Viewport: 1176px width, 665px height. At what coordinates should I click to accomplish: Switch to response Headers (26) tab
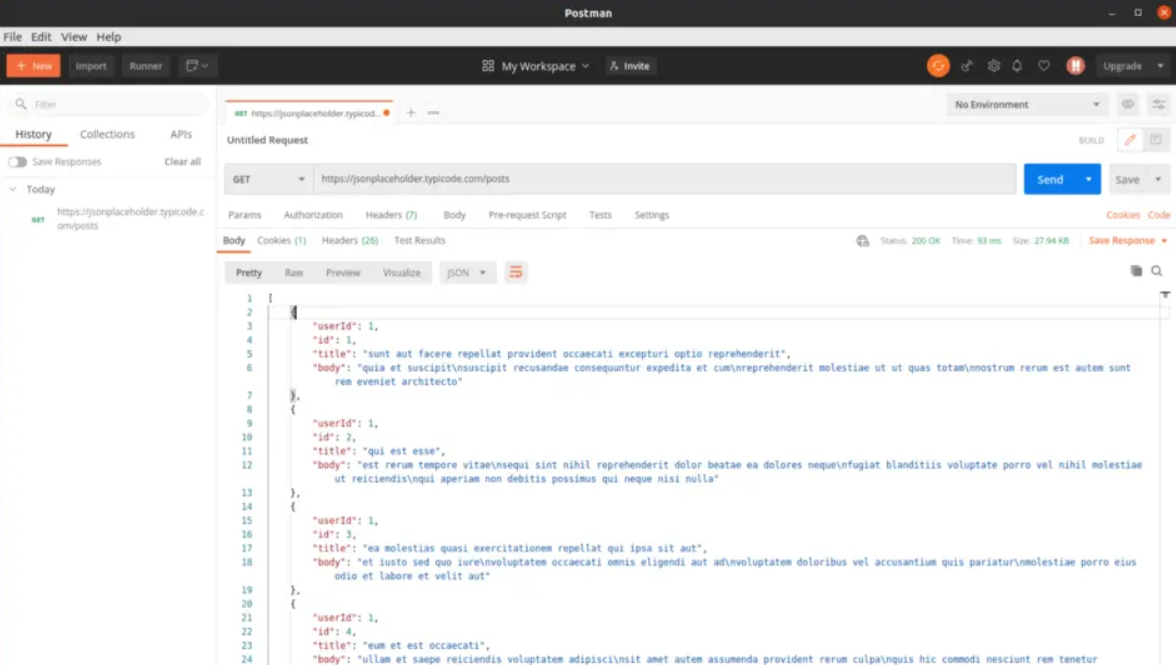click(350, 241)
